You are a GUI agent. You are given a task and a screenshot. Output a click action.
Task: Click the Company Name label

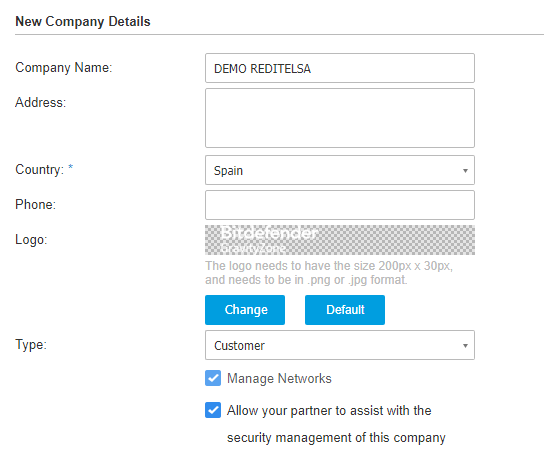click(x=64, y=68)
